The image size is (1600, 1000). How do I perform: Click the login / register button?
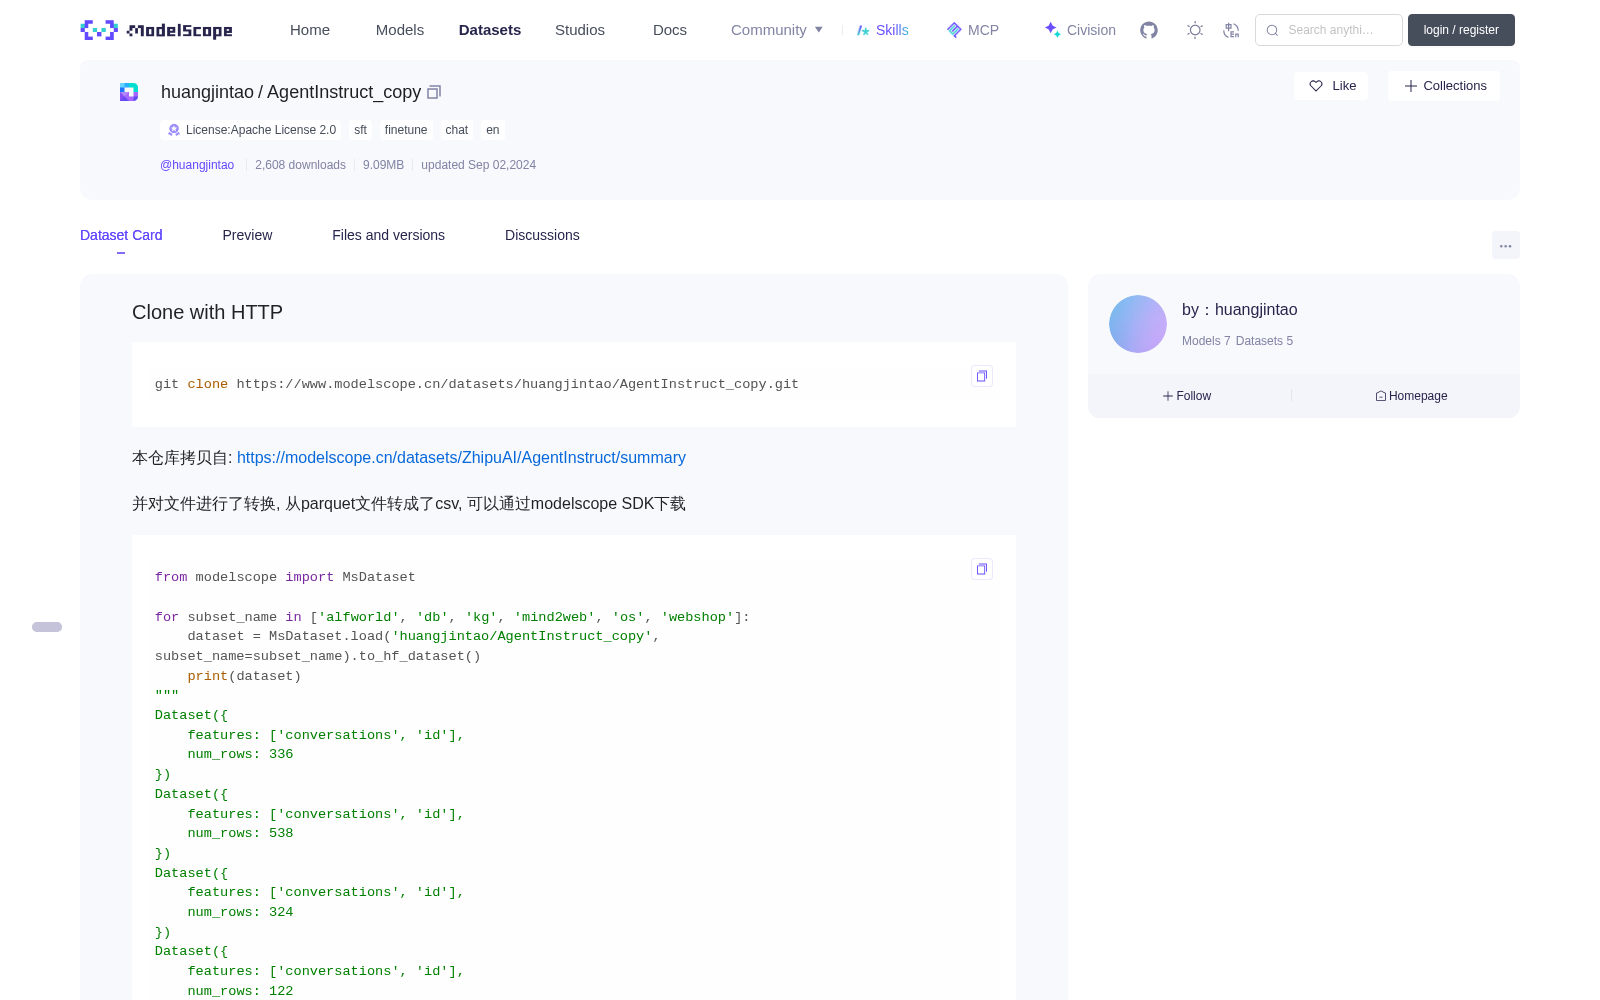click(1461, 30)
